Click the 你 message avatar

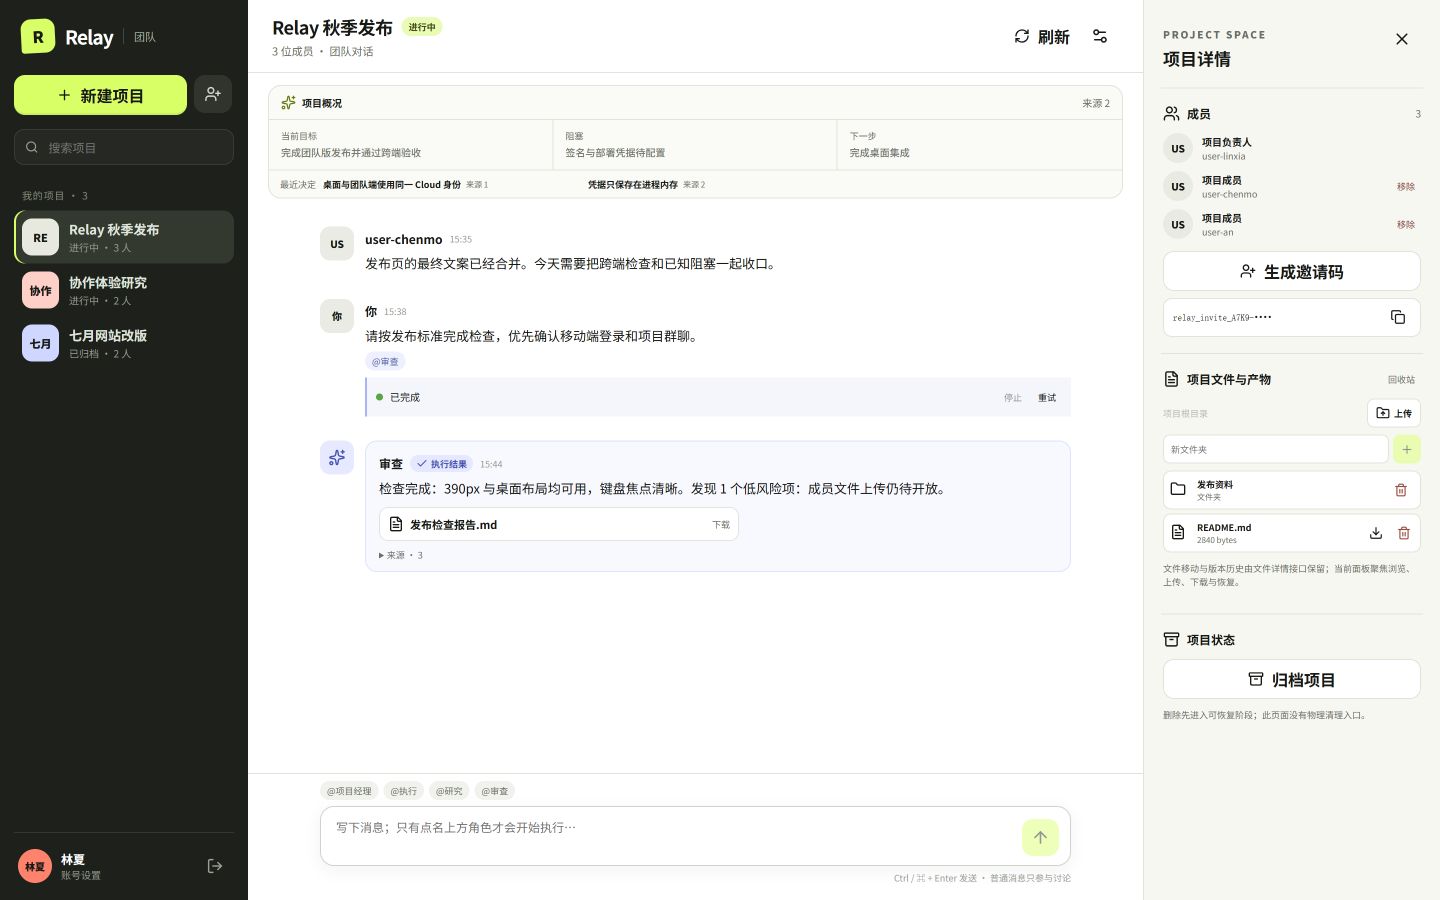coord(337,315)
